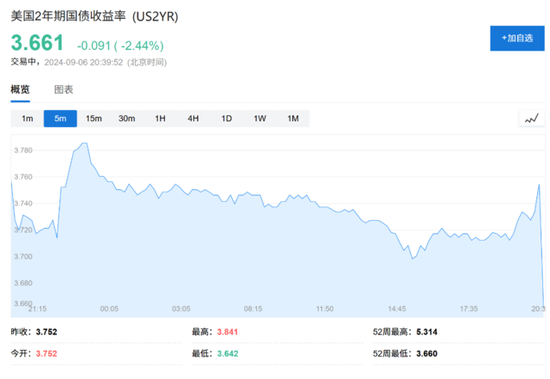Click the 52周最高 value 5.314
The image size is (550, 379).
tap(427, 332)
